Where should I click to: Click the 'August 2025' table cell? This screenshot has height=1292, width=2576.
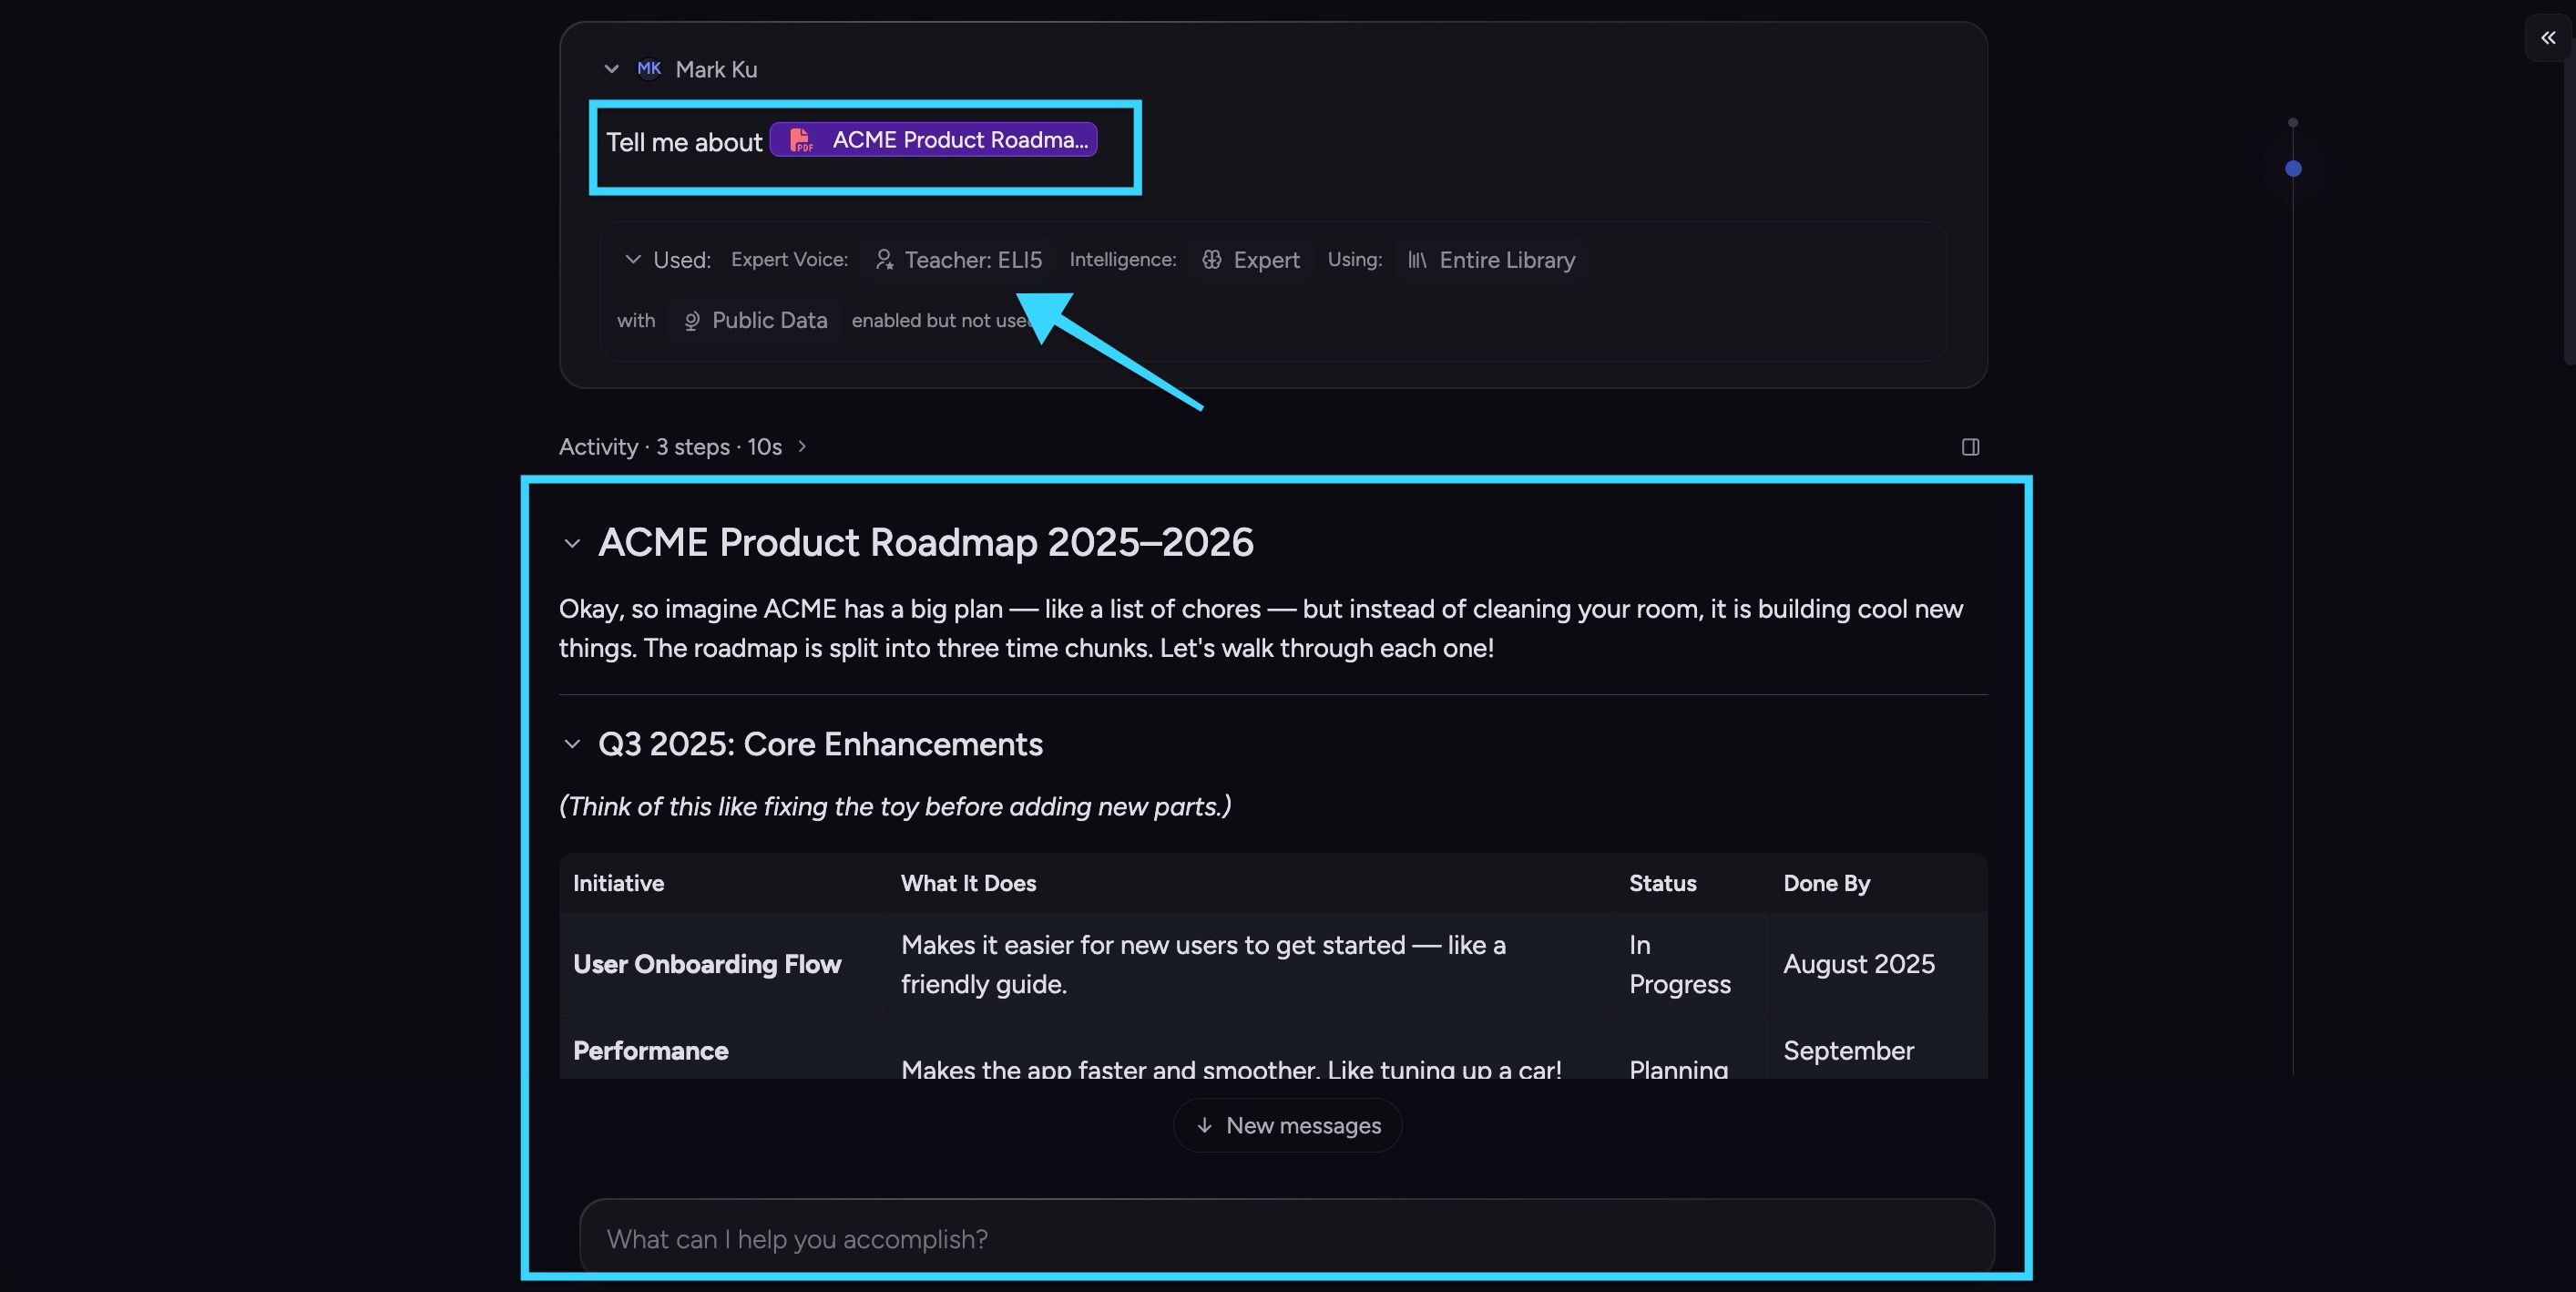pyautogui.click(x=1878, y=964)
